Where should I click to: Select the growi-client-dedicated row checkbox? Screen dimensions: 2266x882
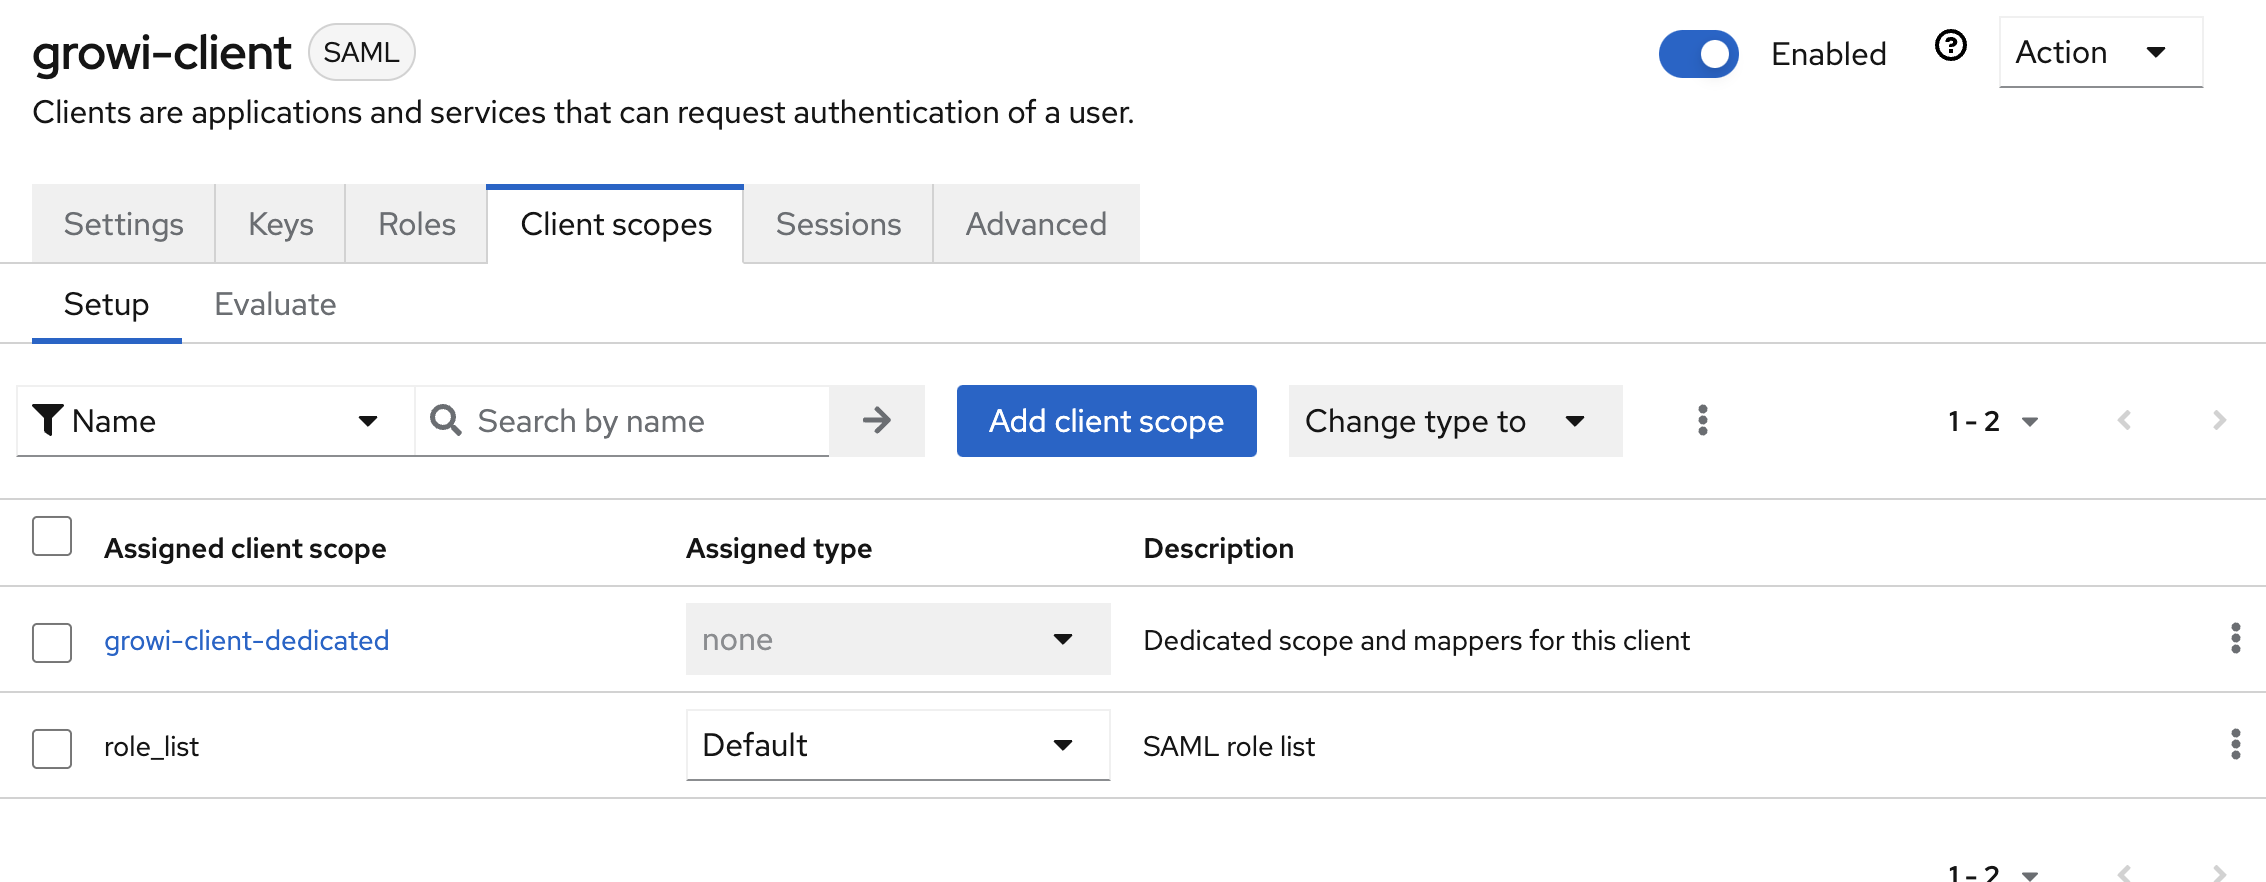[52, 642]
